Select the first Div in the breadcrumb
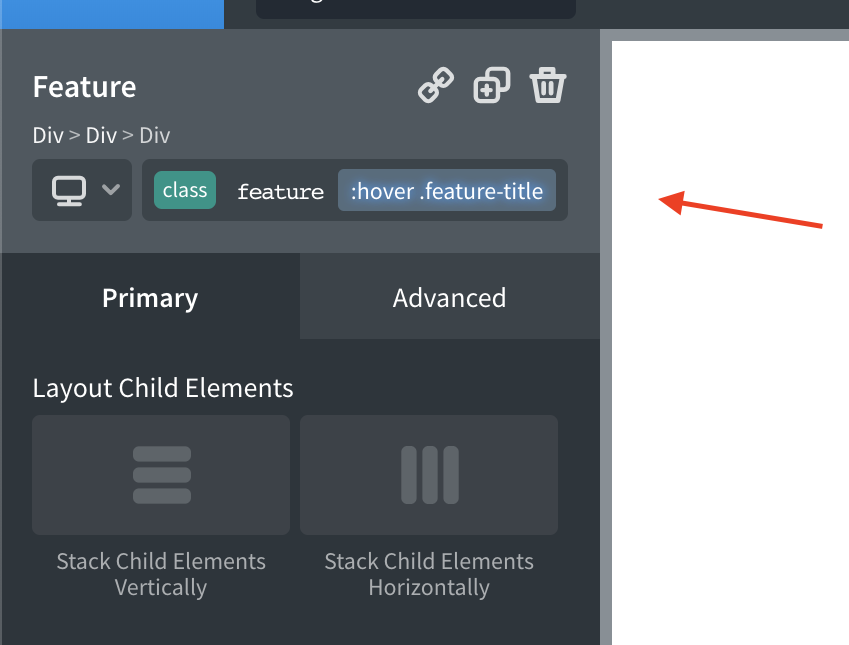 pyautogui.click(x=46, y=136)
